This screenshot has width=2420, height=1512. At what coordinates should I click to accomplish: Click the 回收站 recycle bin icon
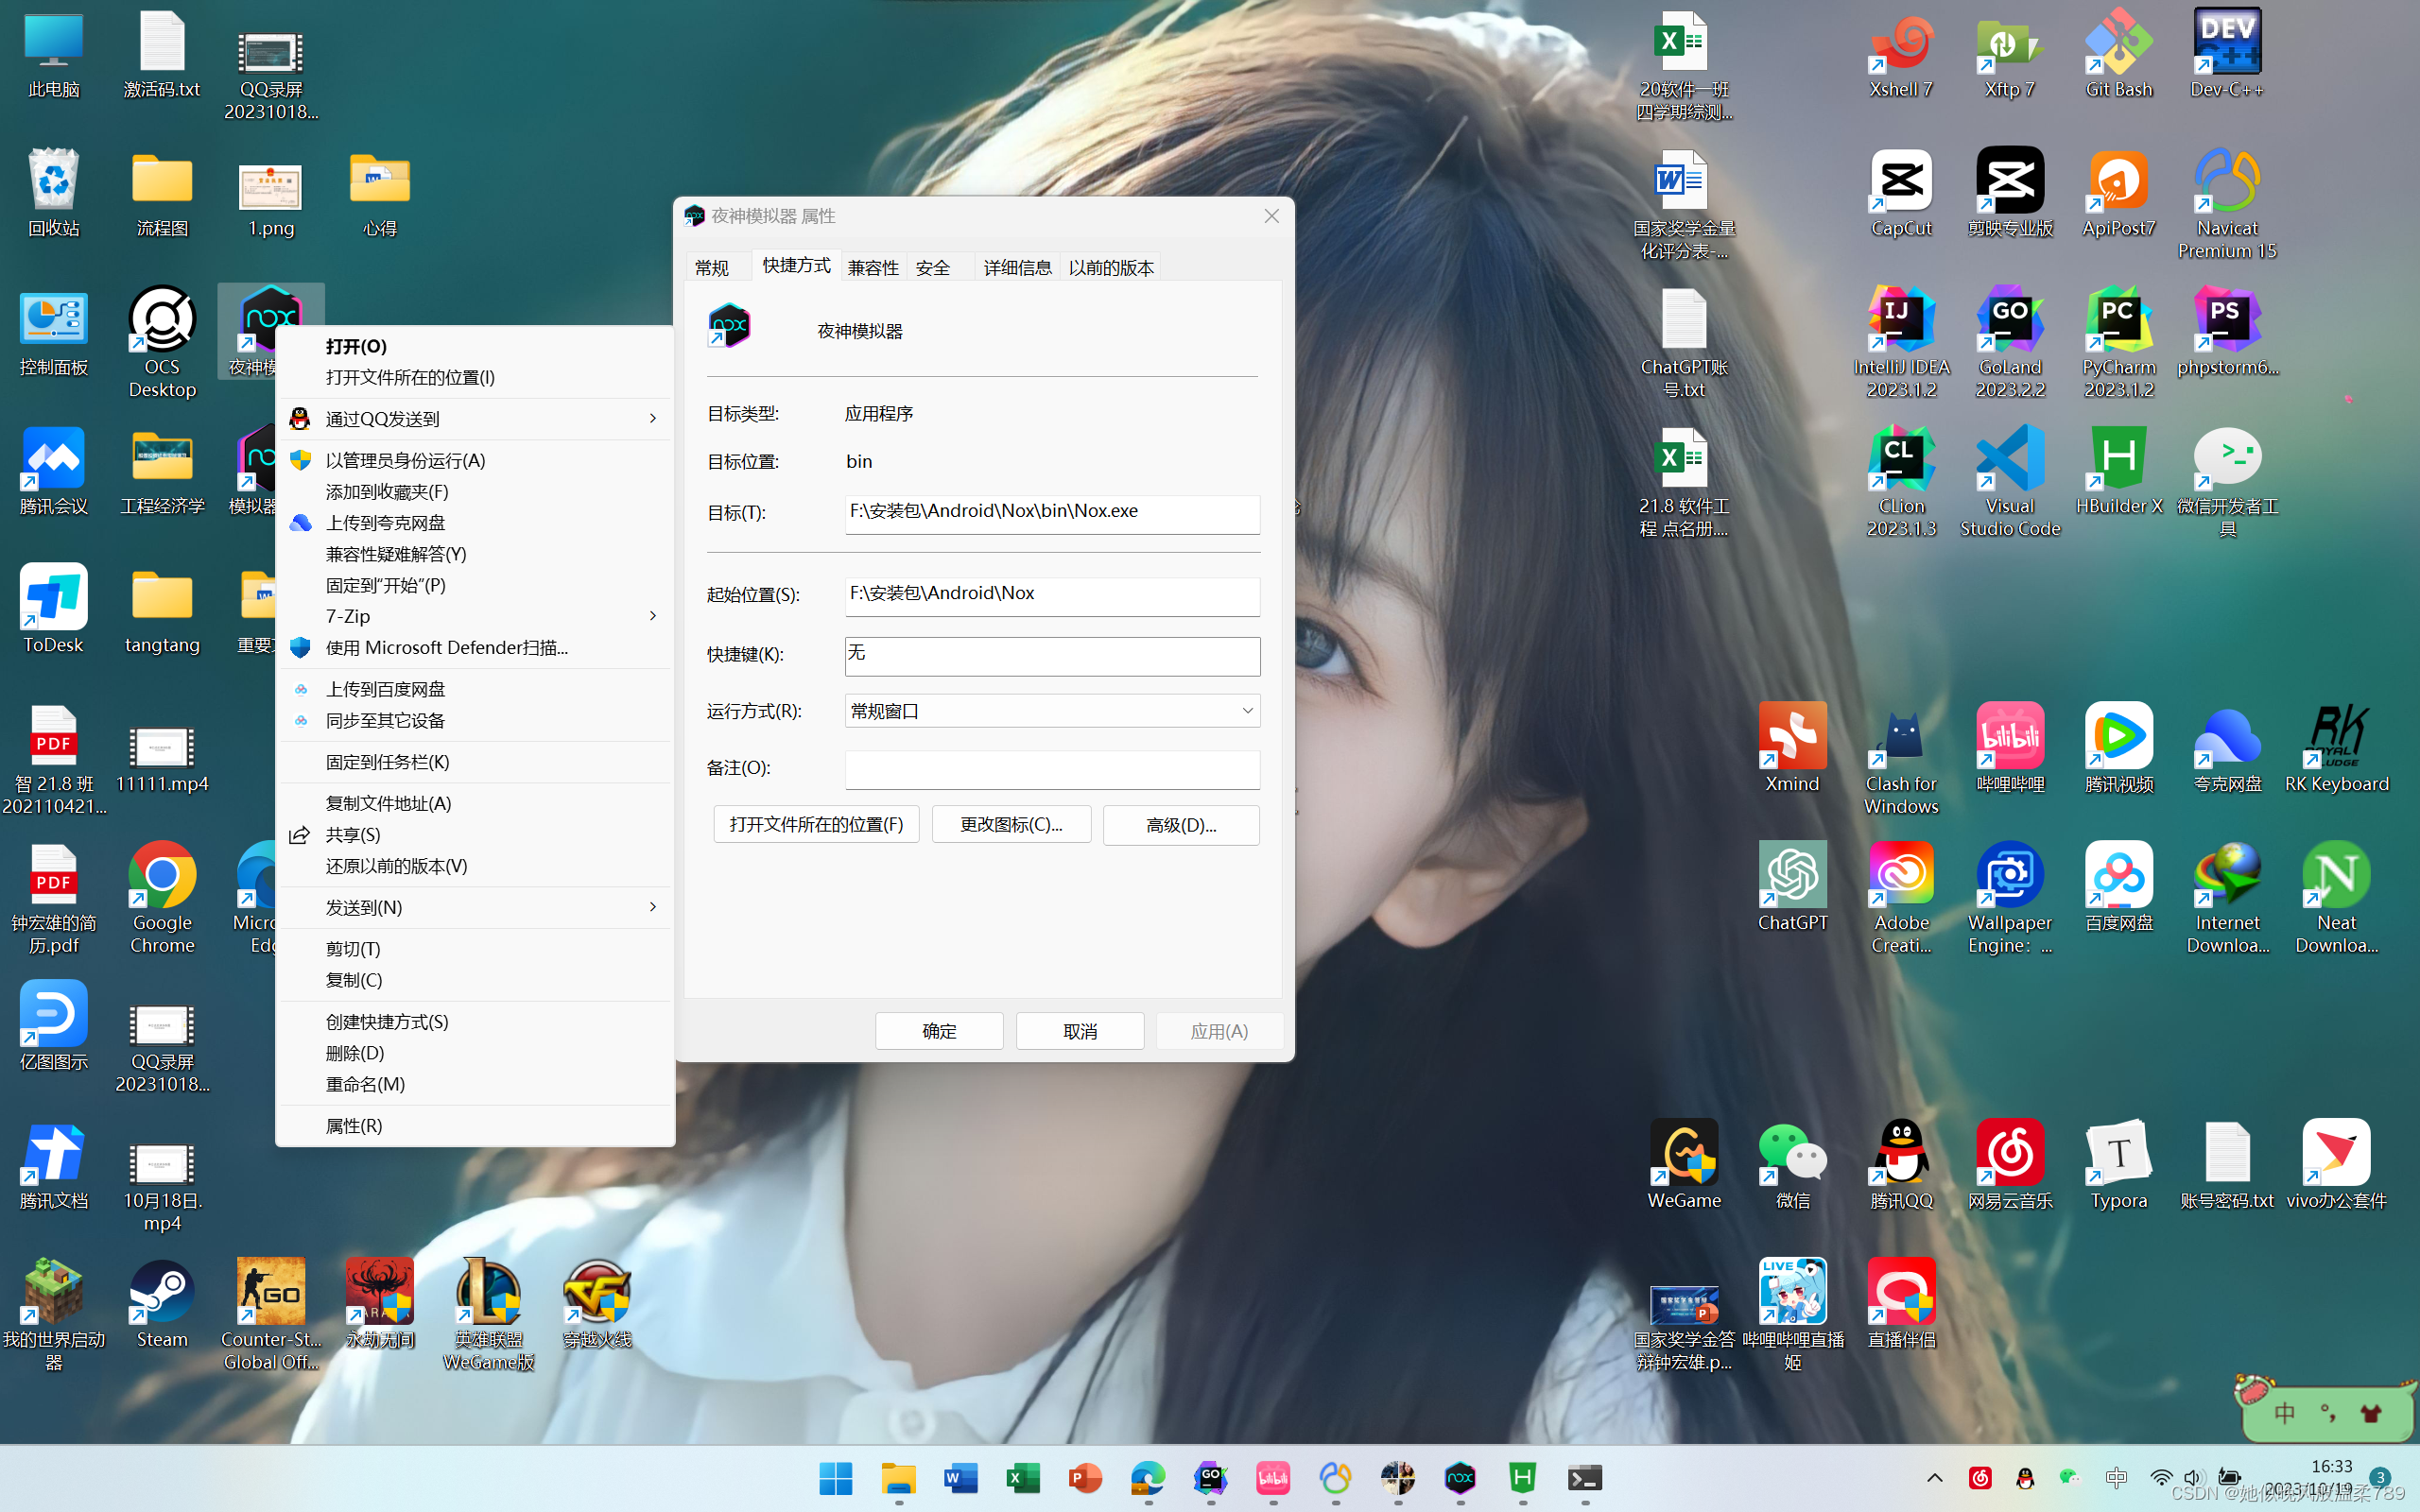click(x=53, y=194)
